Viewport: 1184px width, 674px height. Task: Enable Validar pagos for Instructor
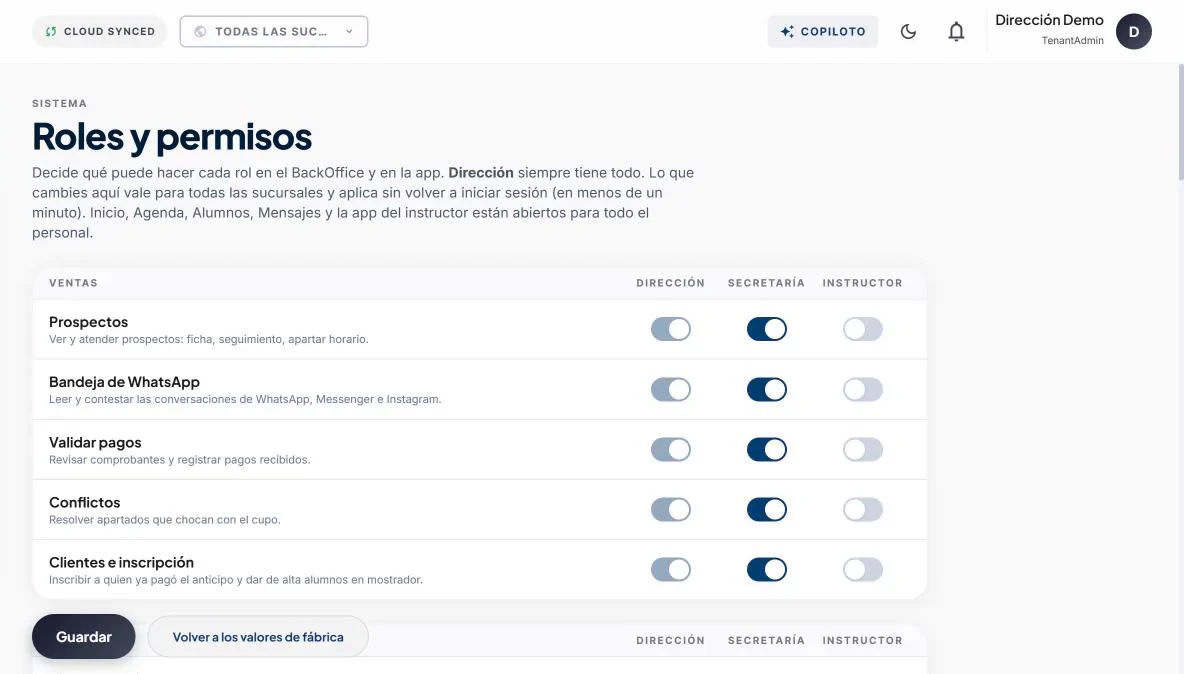tap(862, 450)
